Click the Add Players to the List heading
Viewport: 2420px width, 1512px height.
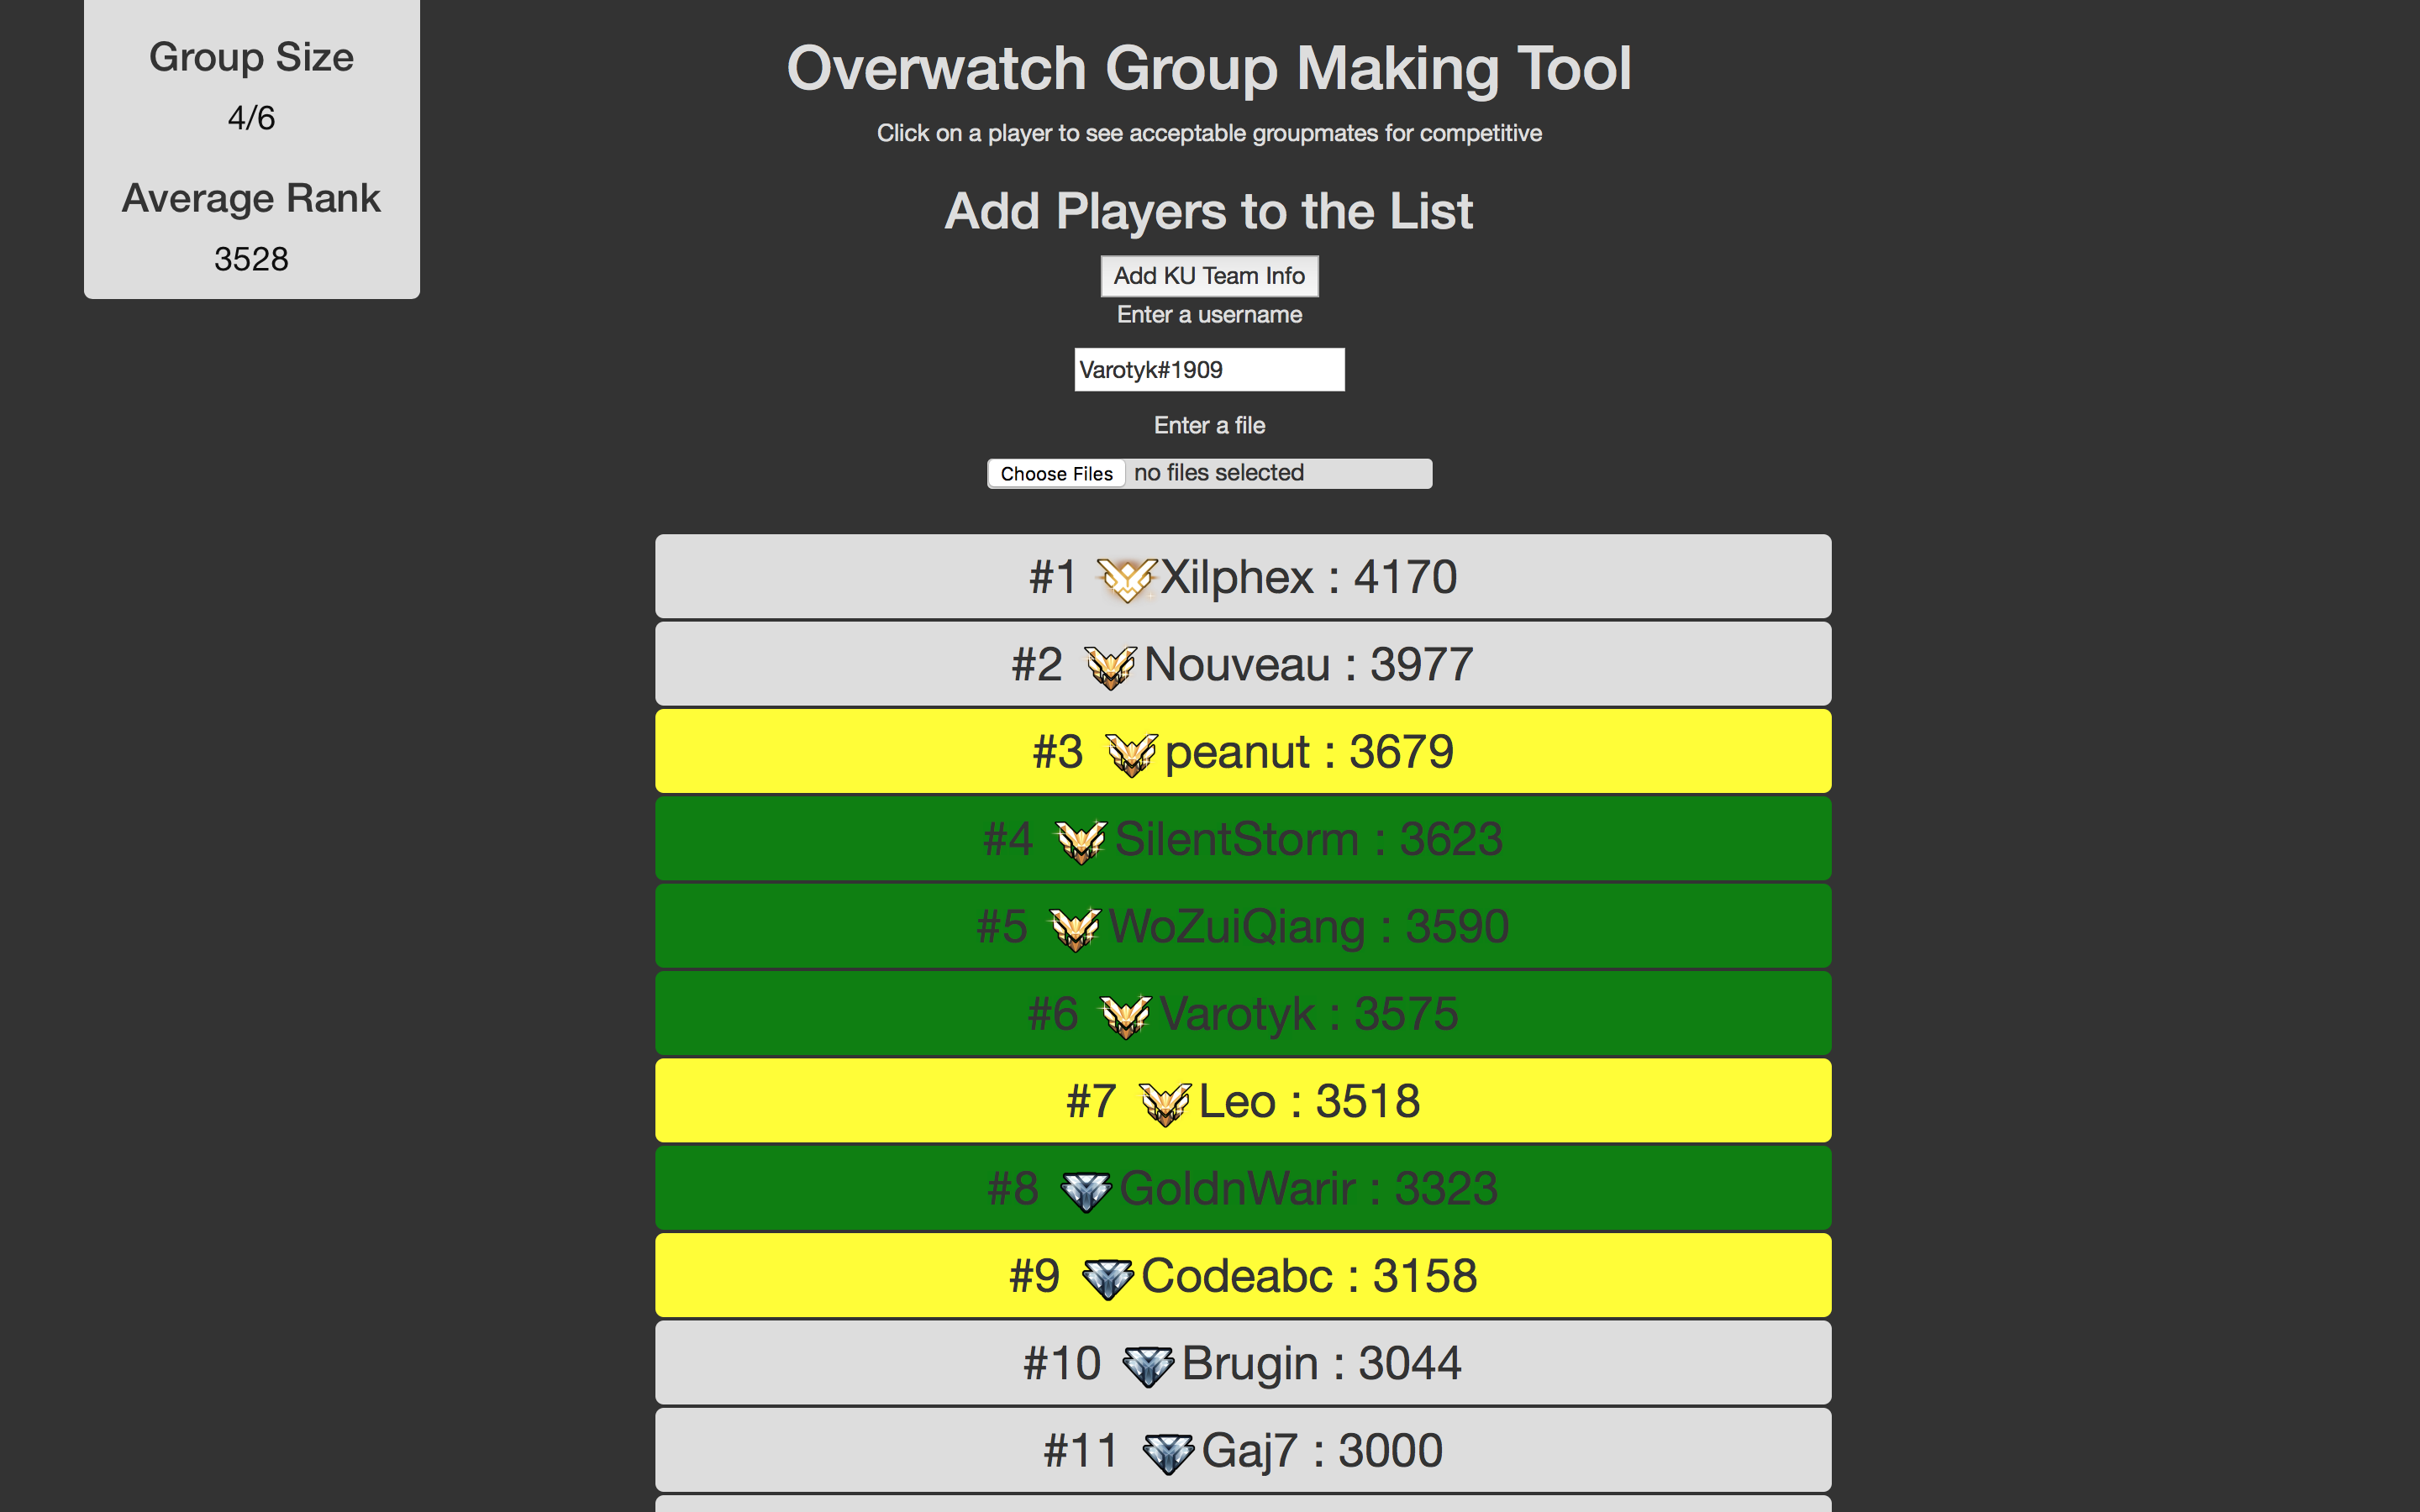click(x=1209, y=212)
